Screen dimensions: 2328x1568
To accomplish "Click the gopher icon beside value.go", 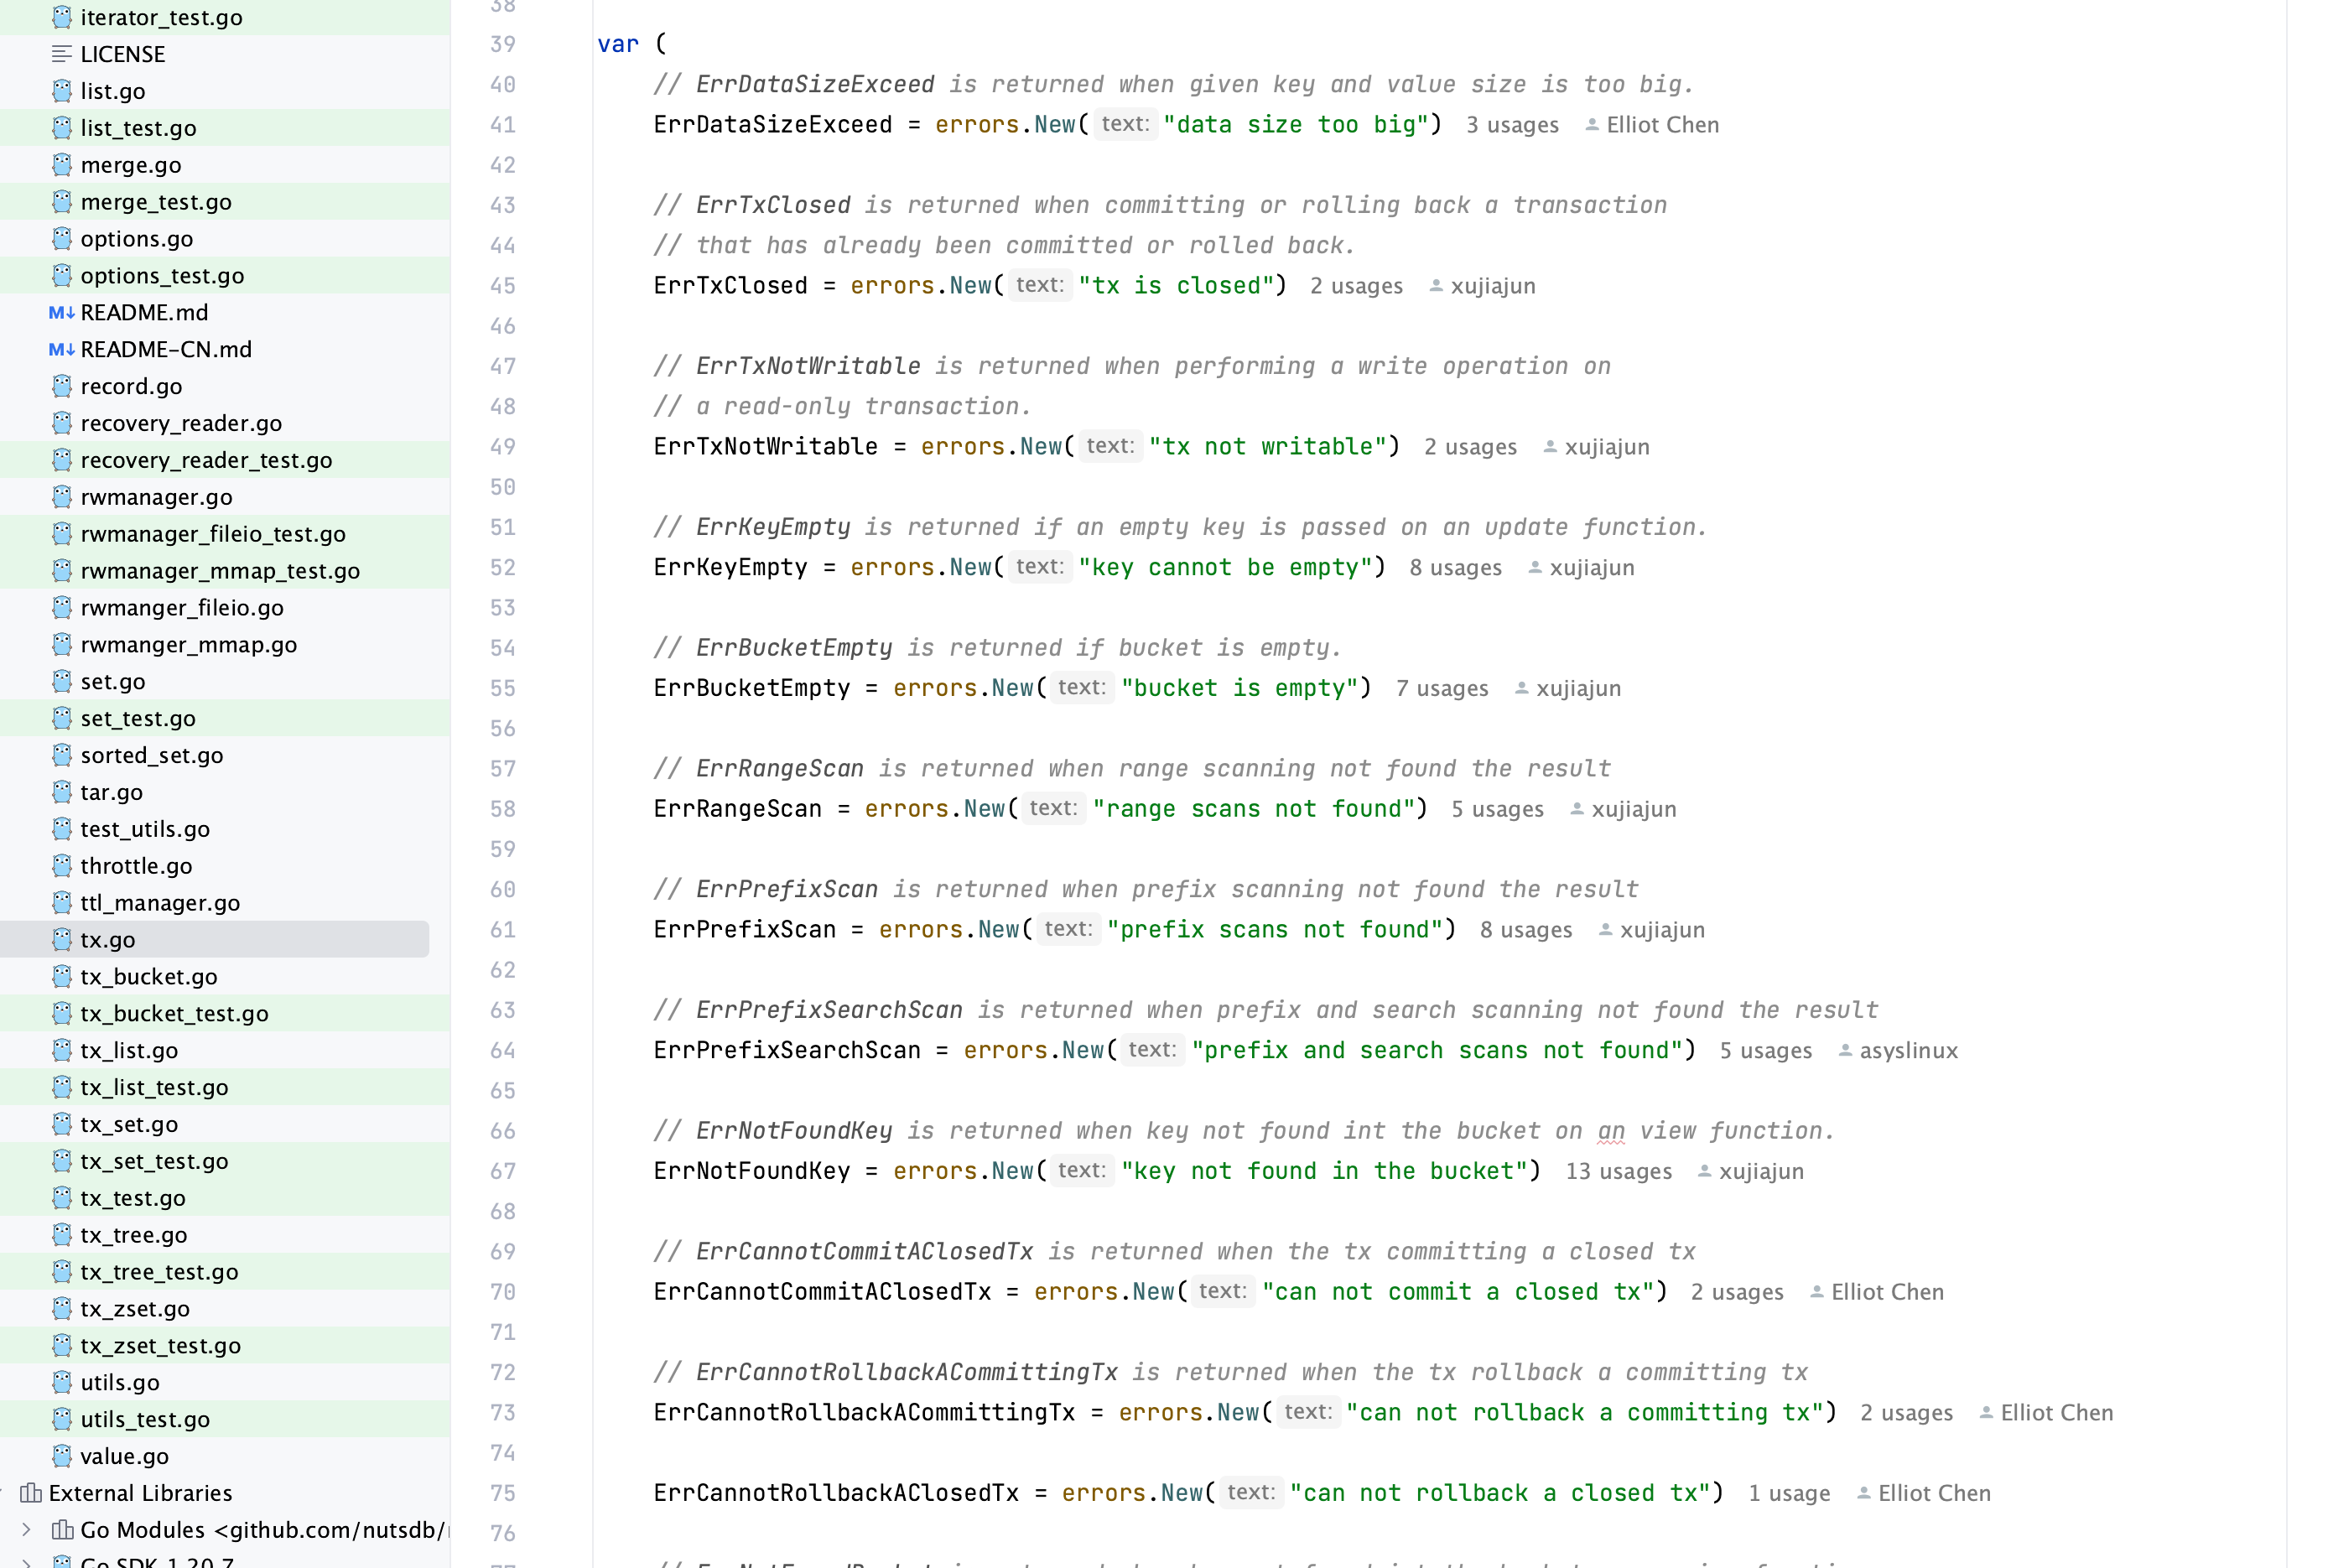I will (63, 1456).
